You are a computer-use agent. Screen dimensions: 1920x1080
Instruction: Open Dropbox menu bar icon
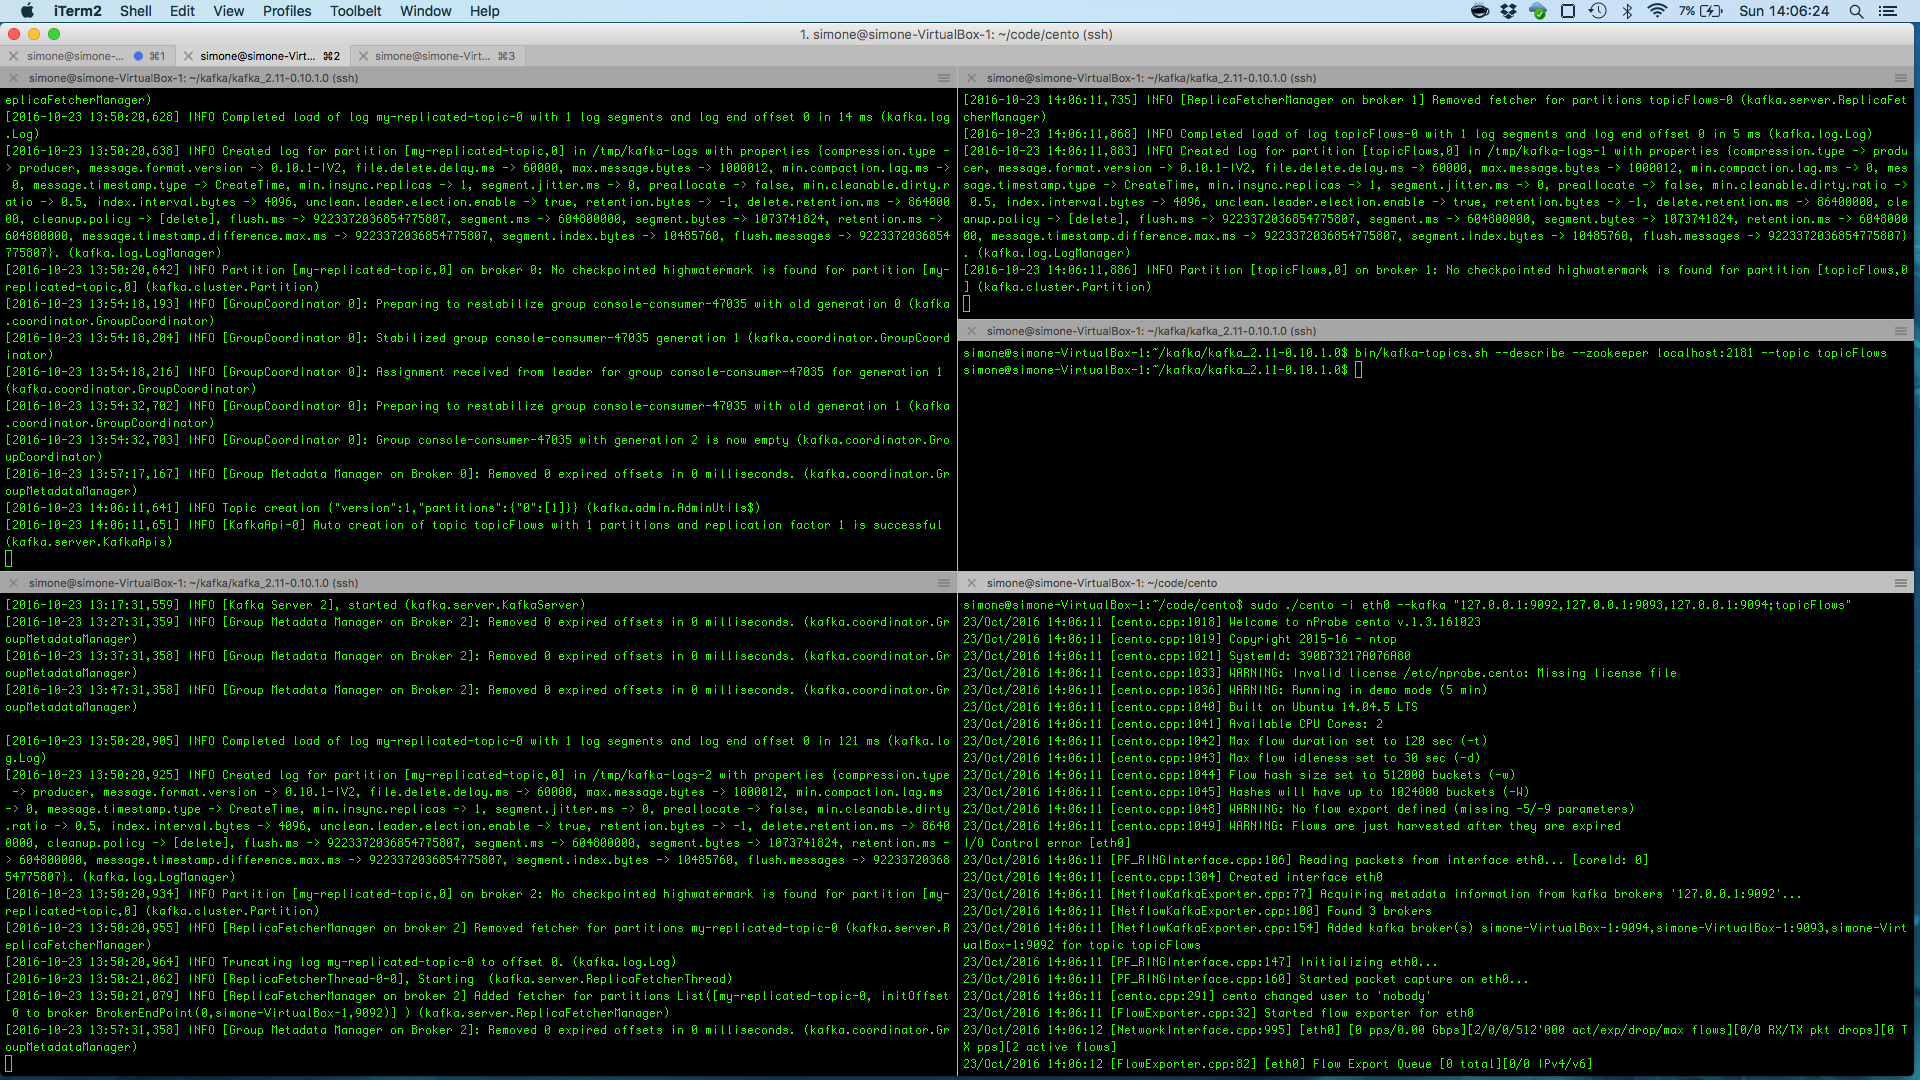(x=1509, y=11)
